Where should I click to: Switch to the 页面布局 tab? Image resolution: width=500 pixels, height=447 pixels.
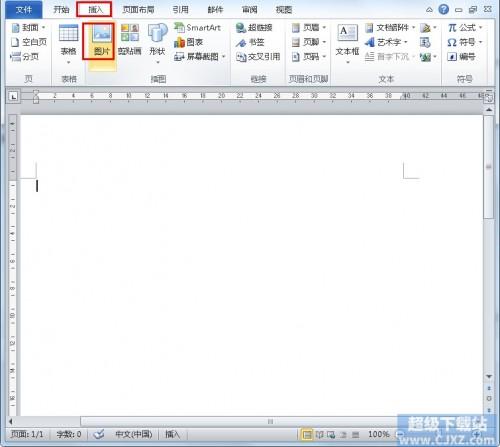(138, 10)
